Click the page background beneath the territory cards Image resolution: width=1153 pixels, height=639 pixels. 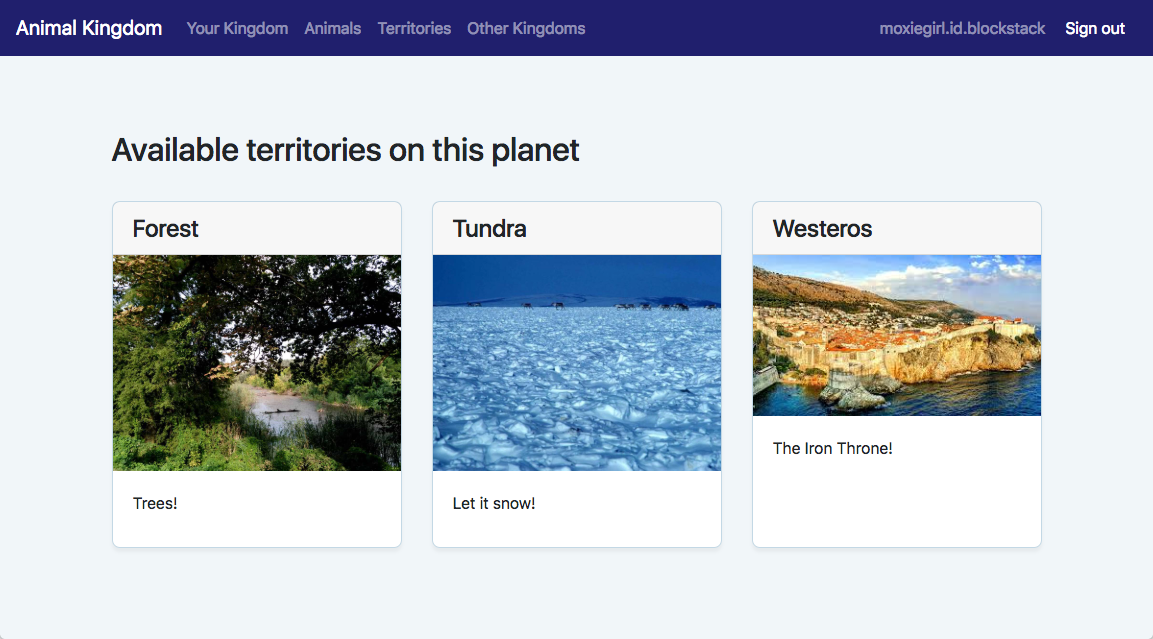coord(576,593)
